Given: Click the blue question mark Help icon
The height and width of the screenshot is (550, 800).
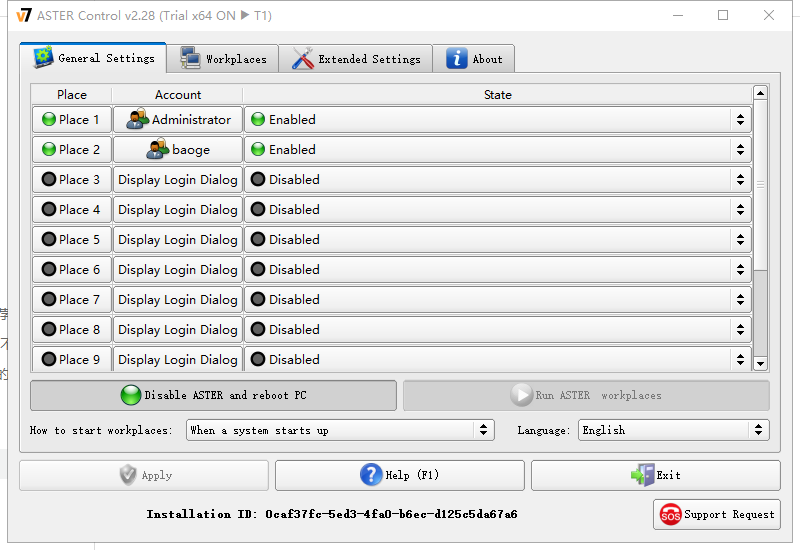Looking at the screenshot, I should (371, 474).
